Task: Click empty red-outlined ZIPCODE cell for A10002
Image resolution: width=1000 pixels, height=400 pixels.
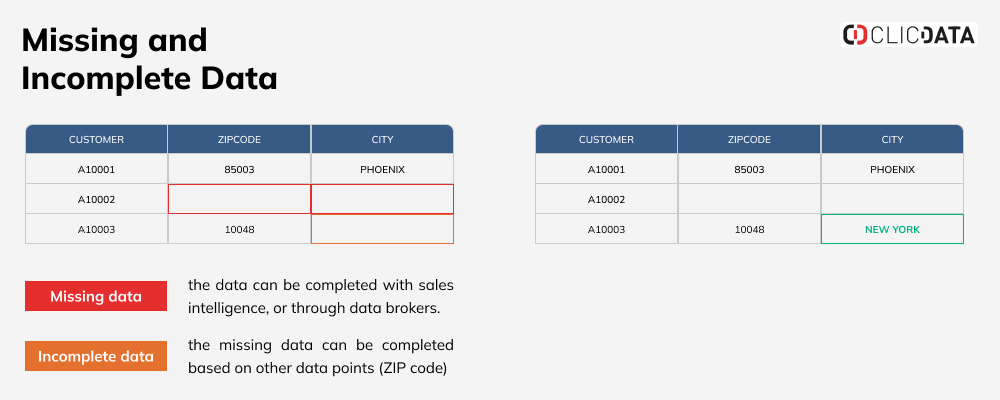Action: coord(239,199)
